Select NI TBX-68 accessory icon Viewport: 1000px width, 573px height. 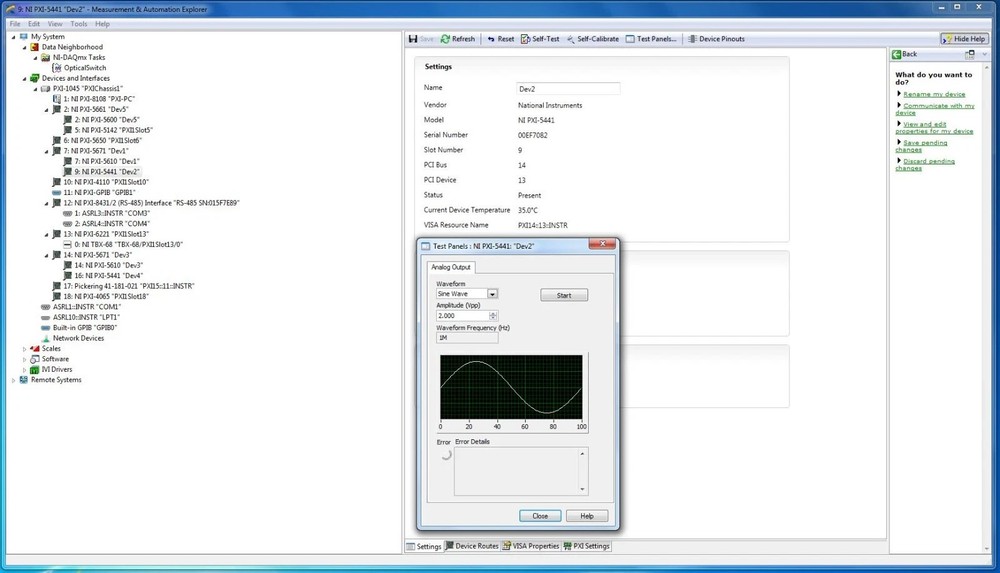[67, 244]
